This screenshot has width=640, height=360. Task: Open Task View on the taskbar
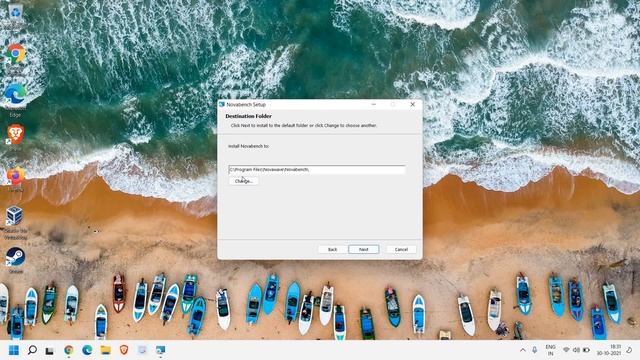click(x=49, y=351)
